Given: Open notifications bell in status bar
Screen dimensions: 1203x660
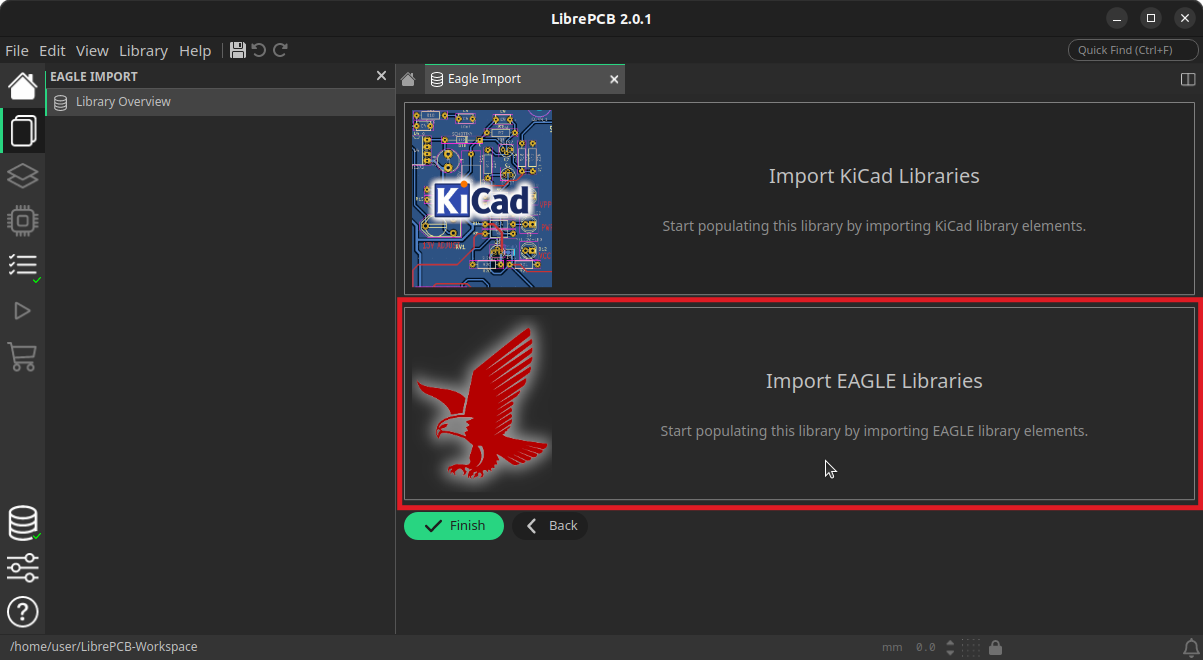Looking at the screenshot, I should click(x=1191, y=647).
